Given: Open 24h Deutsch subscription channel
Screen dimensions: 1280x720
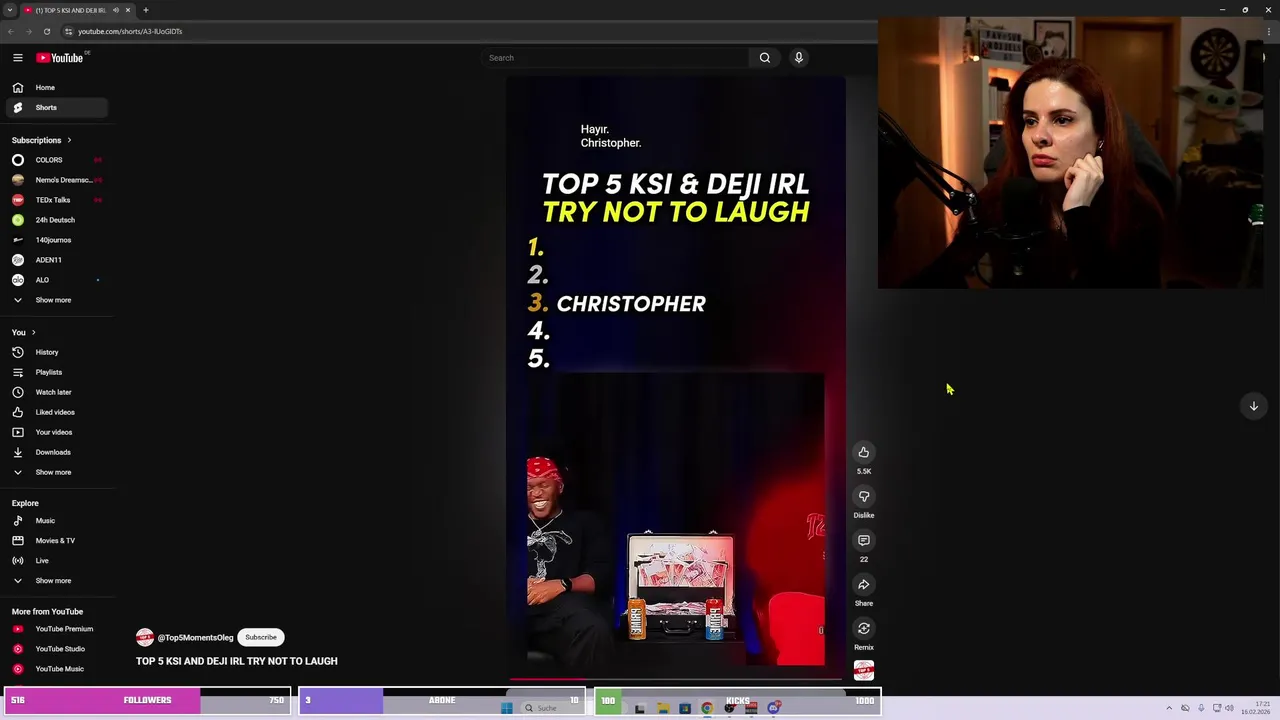Looking at the screenshot, I should pyautogui.click(x=55, y=220).
